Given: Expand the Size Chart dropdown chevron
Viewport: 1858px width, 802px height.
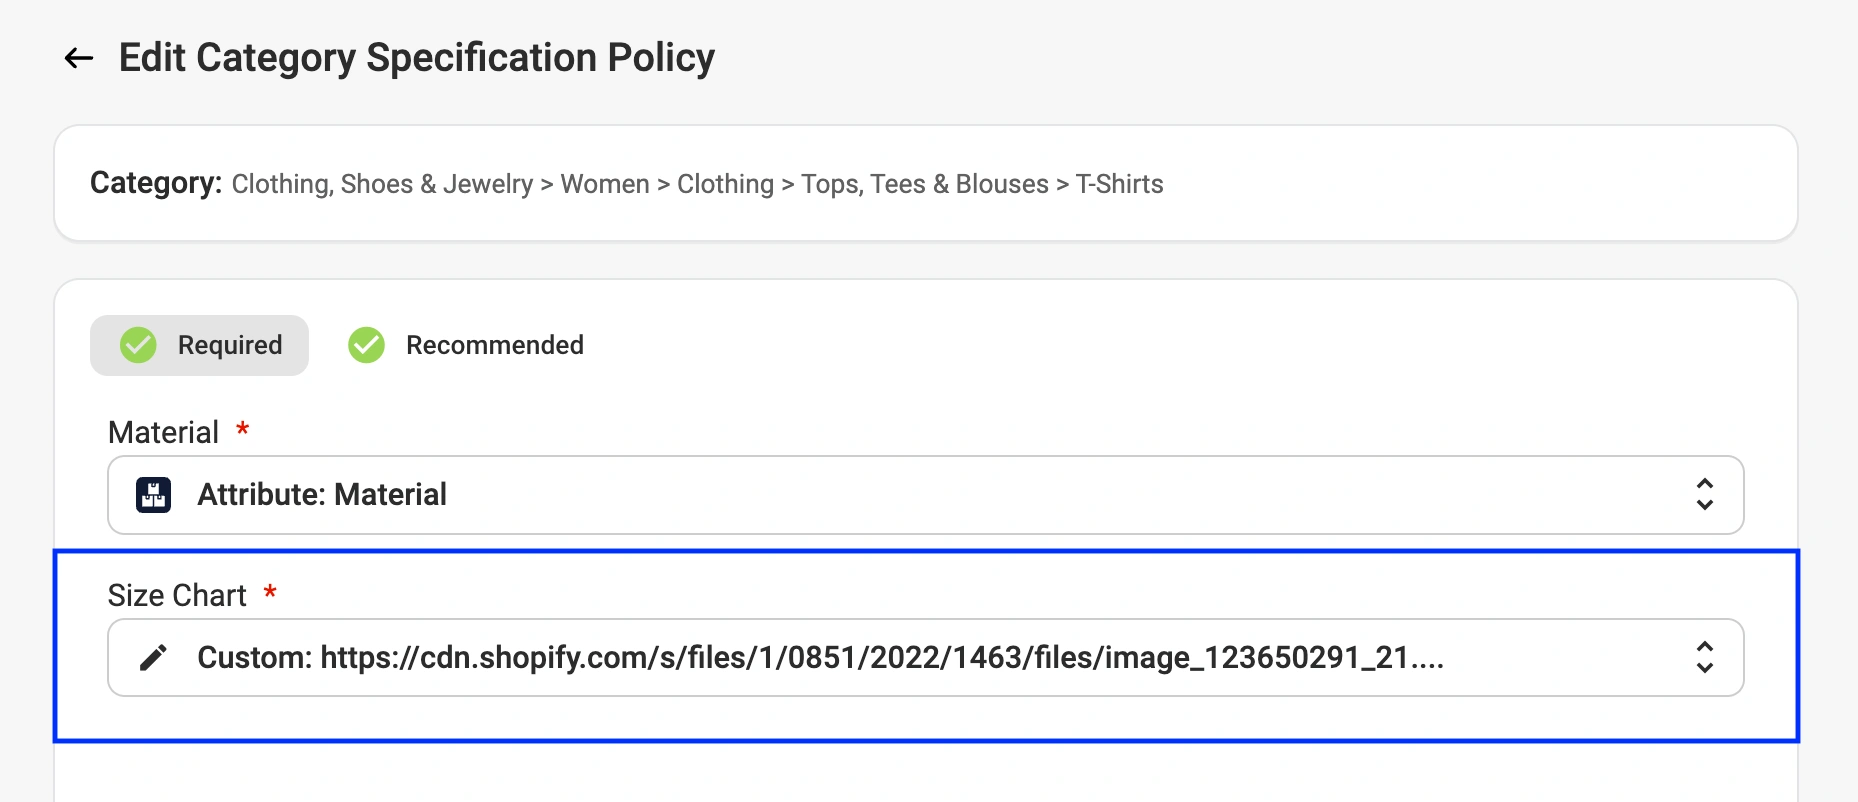Looking at the screenshot, I should click(1704, 658).
